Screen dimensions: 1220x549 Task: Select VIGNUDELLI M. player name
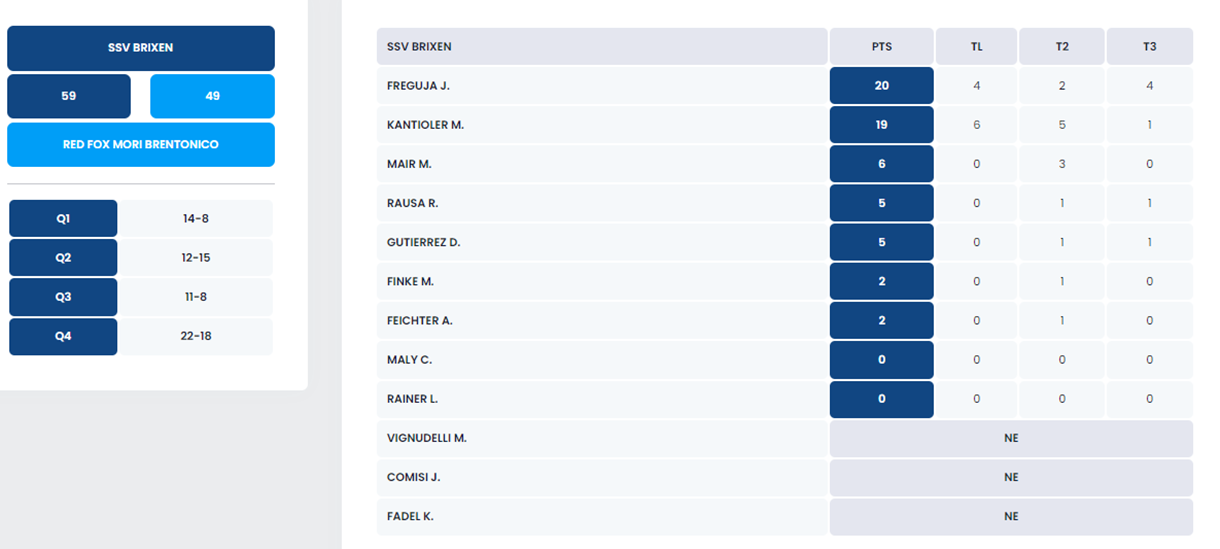(x=427, y=438)
